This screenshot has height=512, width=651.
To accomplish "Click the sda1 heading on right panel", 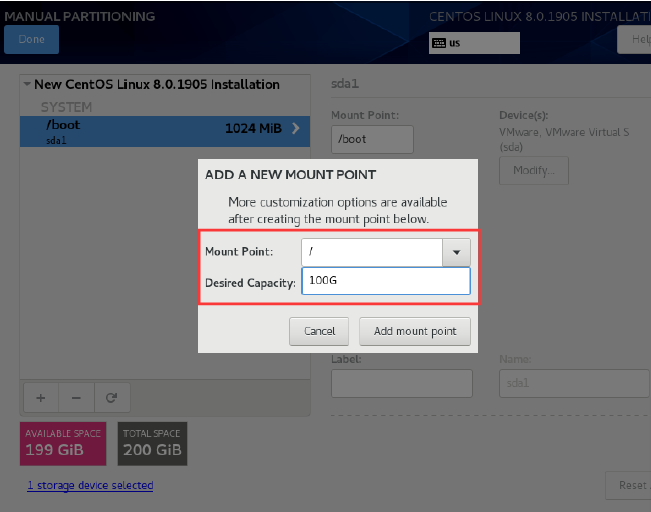I will pyautogui.click(x=345, y=84).
